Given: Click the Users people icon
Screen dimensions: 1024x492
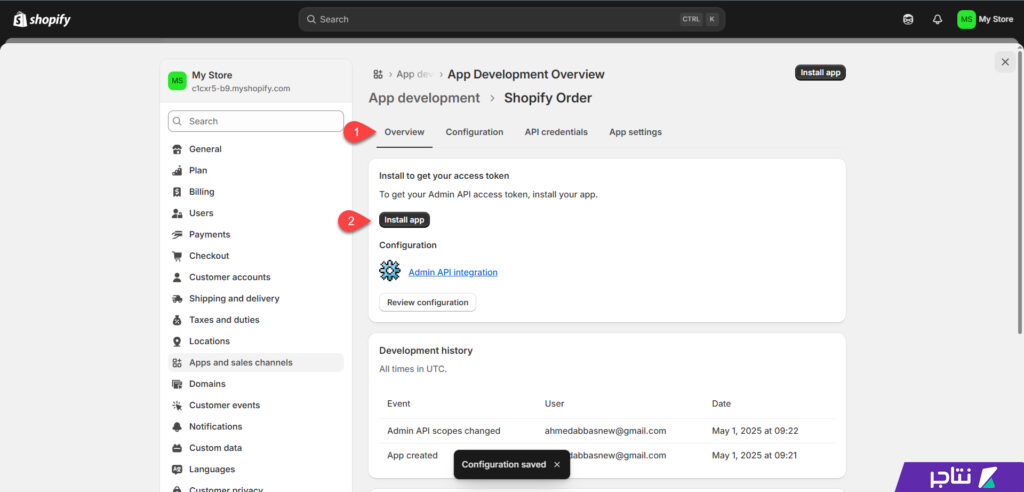Looking at the screenshot, I should tap(177, 213).
